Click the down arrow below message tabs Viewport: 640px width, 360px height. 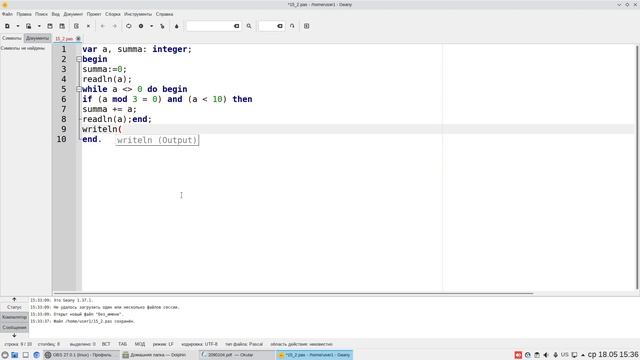click(14, 335)
